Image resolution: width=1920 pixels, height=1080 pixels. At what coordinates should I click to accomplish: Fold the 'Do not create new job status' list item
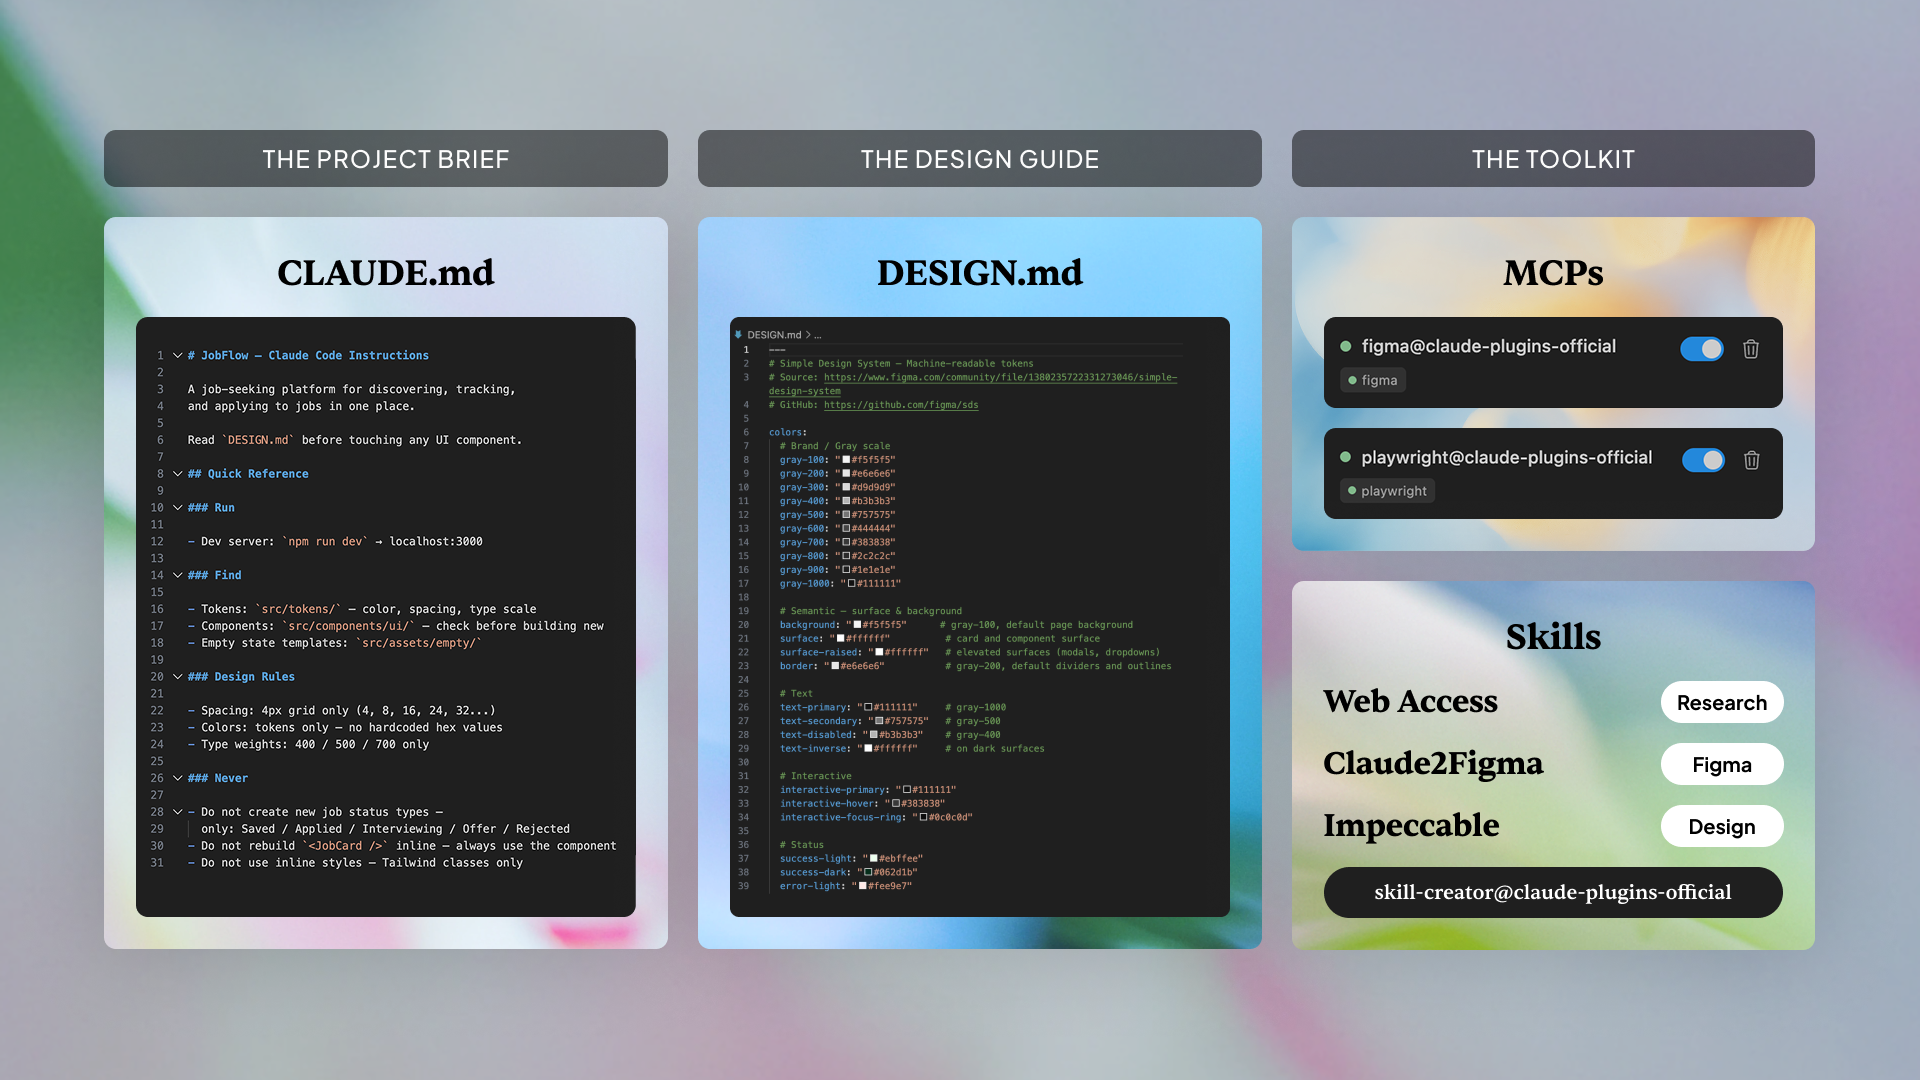pyautogui.click(x=178, y=812)
